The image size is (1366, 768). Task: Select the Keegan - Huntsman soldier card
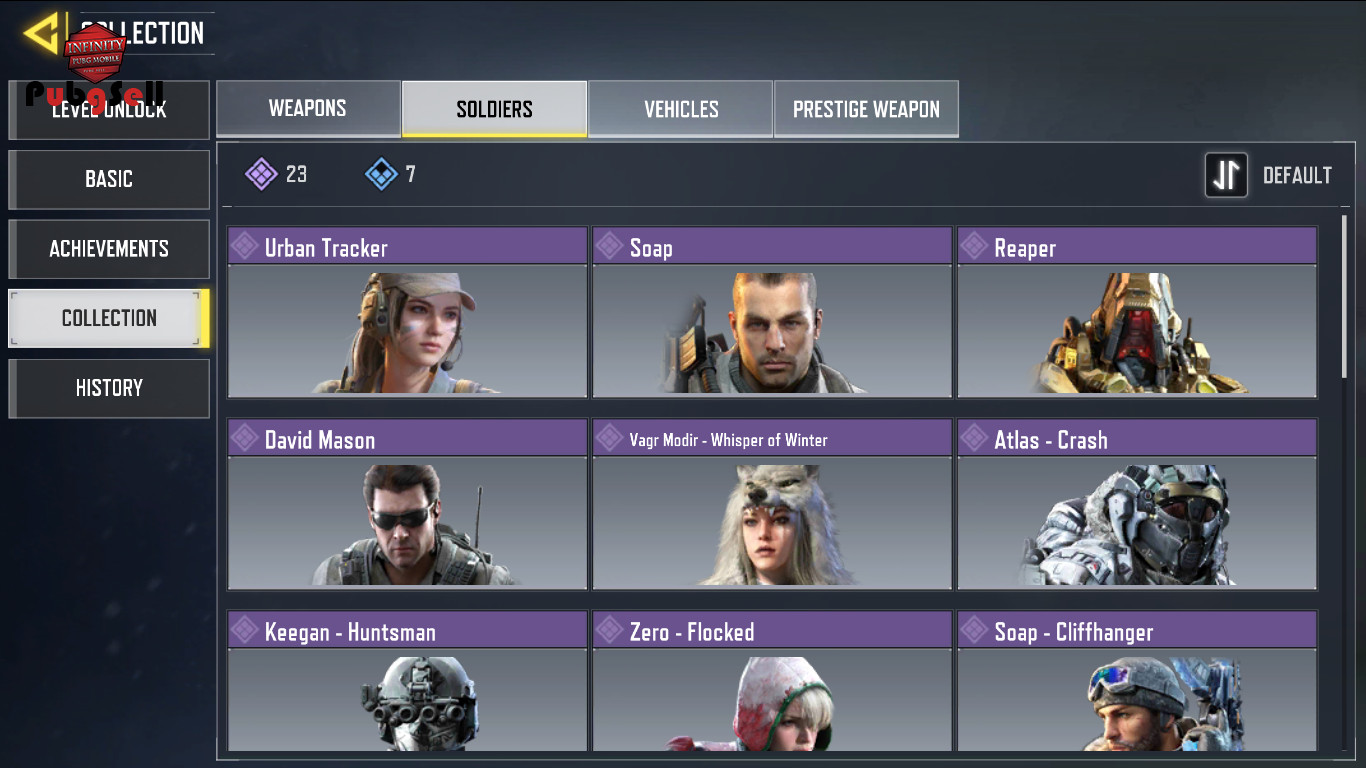[x=407, y=681]
